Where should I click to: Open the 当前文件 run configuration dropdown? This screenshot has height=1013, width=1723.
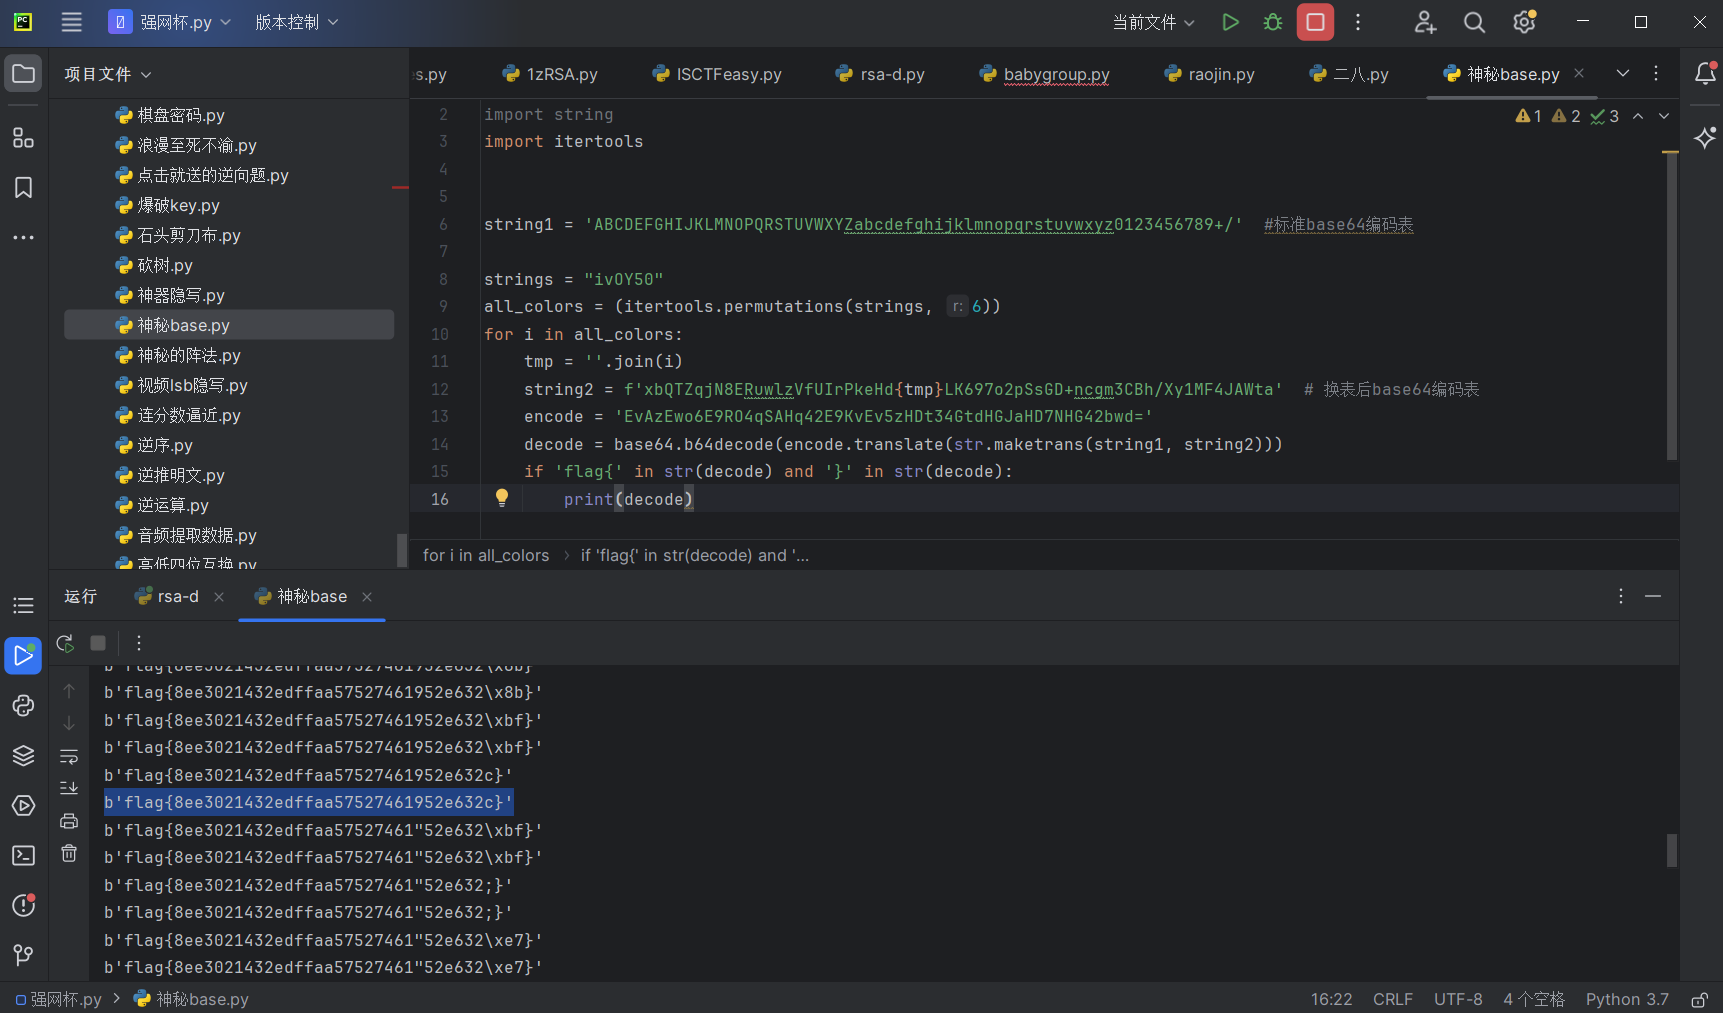(1153, 22)
